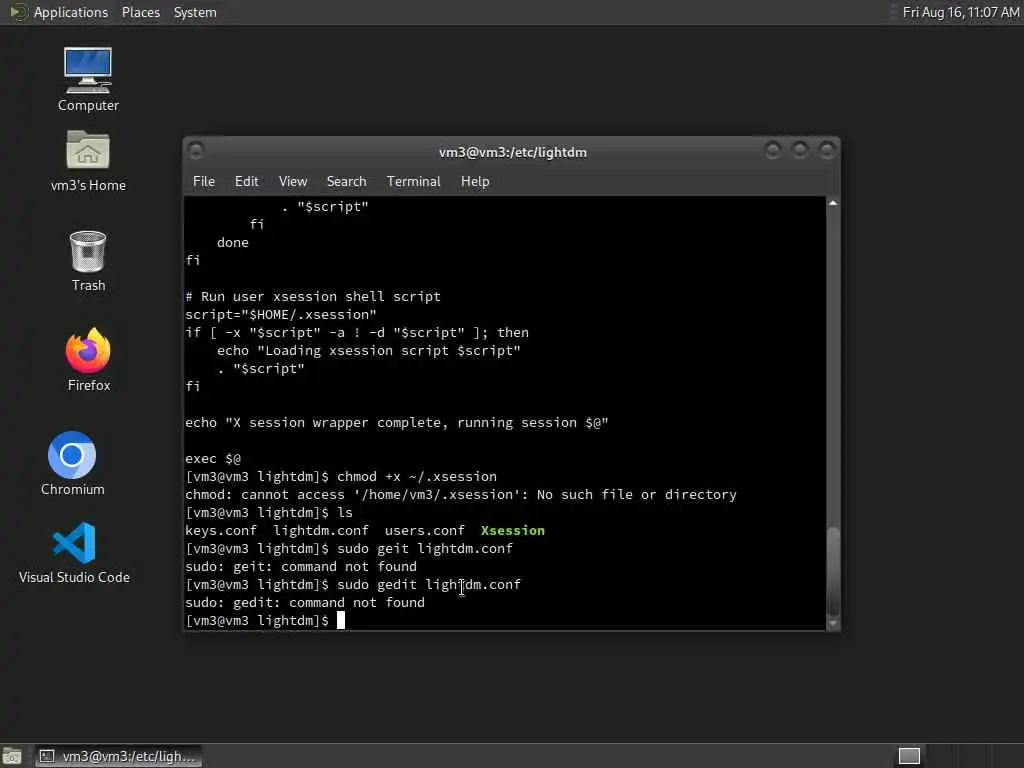1024x768 pixels.
Task: Click the lightdm.conf entry in ls output
Action: [321, 530]
